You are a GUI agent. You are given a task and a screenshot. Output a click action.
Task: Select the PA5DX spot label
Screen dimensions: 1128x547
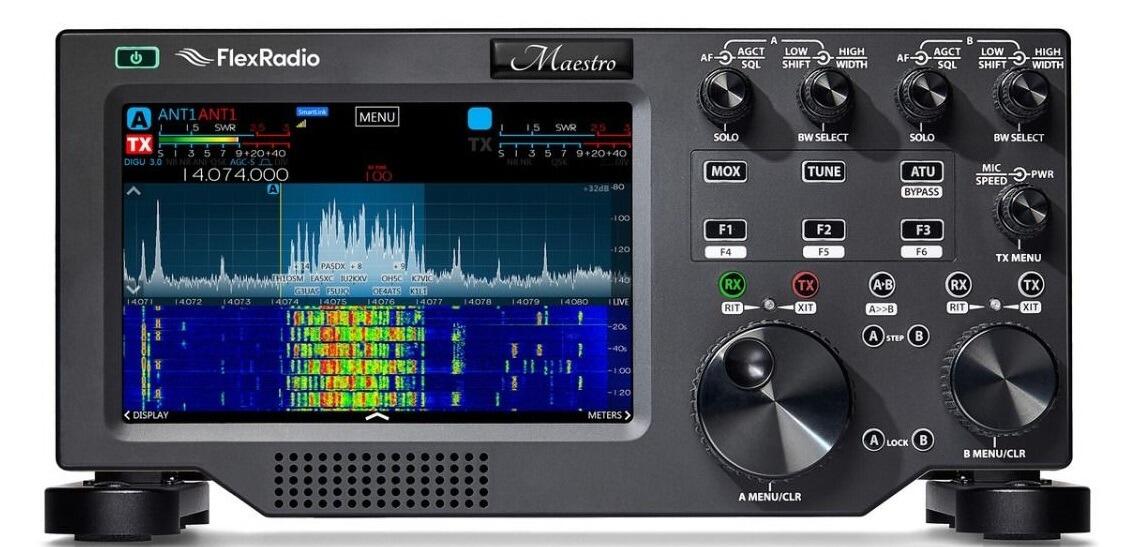335,266
